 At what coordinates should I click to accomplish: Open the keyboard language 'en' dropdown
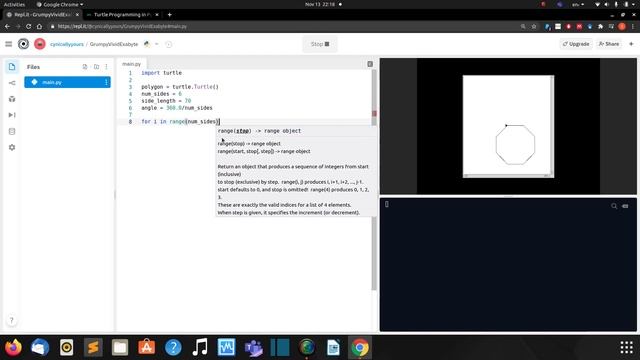578,4
